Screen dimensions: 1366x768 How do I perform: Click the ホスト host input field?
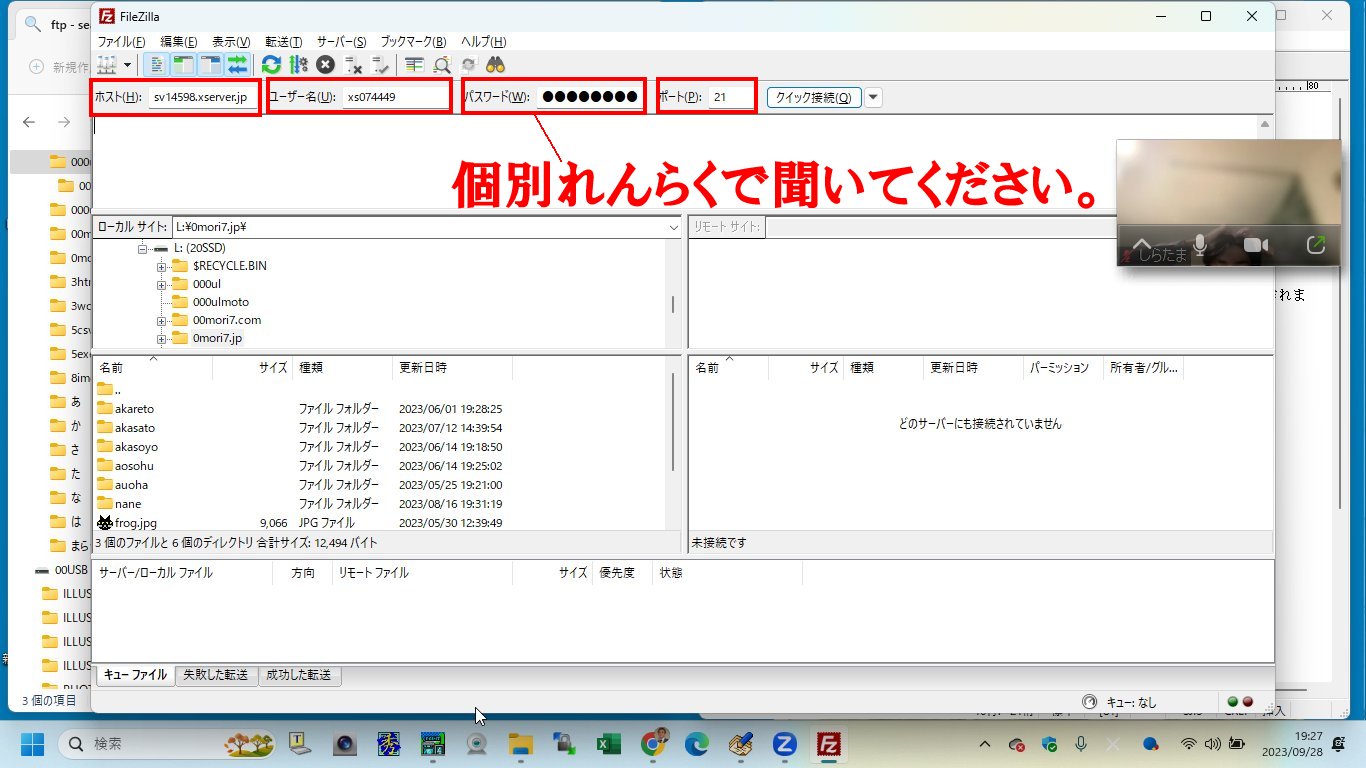click(203, 97)
